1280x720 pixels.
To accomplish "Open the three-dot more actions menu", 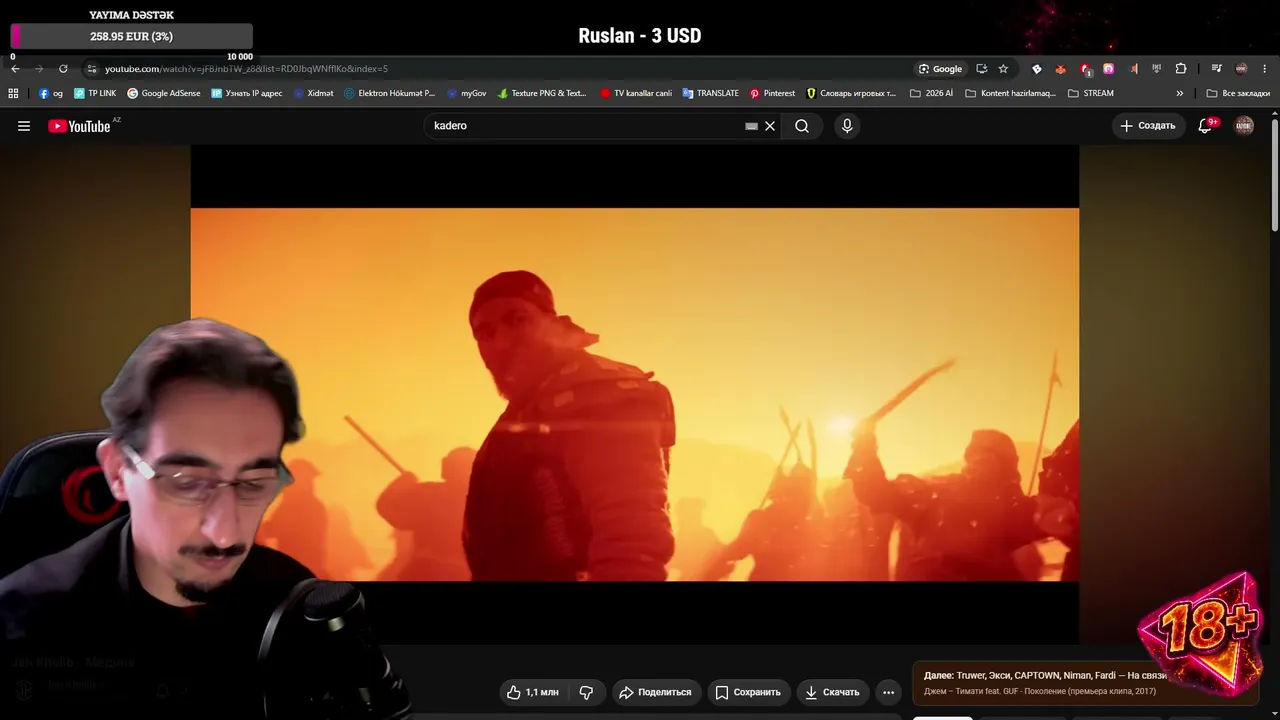I will (x=888, y=692).
